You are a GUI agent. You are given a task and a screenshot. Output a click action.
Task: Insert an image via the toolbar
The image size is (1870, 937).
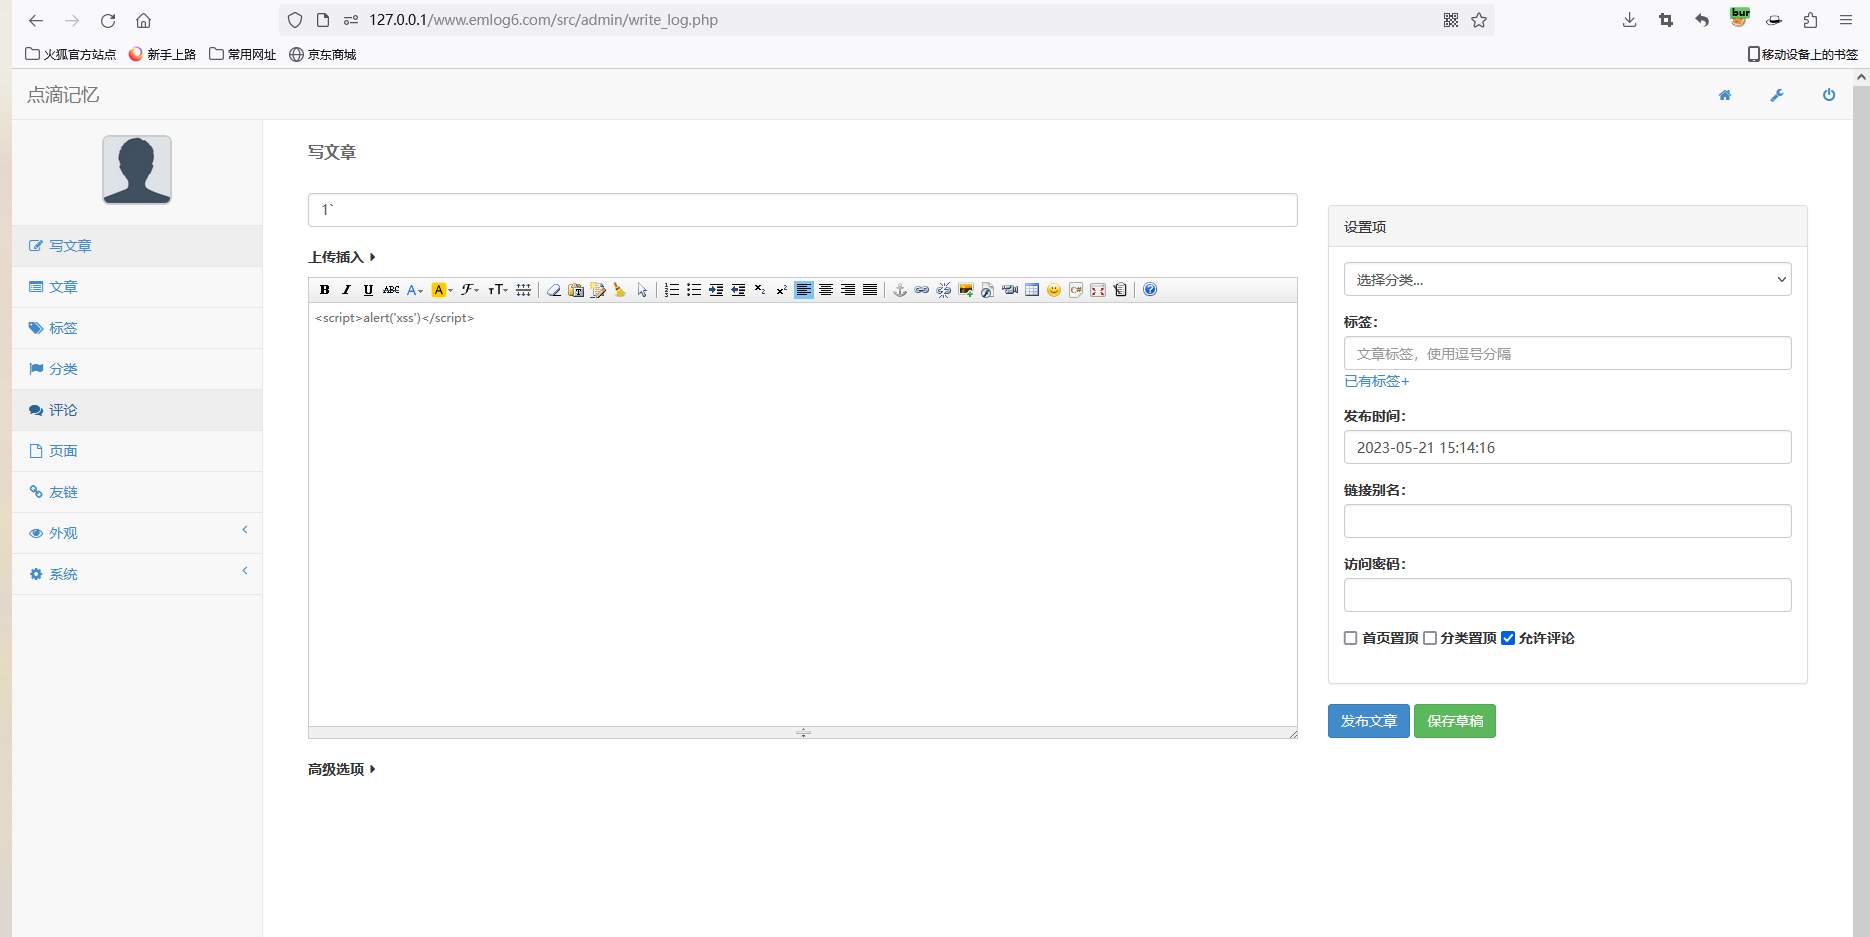click(966, 290)
